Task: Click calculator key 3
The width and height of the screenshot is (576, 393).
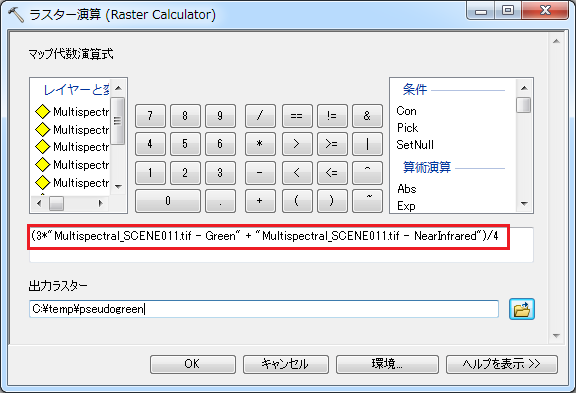Action: click(220, 173)
